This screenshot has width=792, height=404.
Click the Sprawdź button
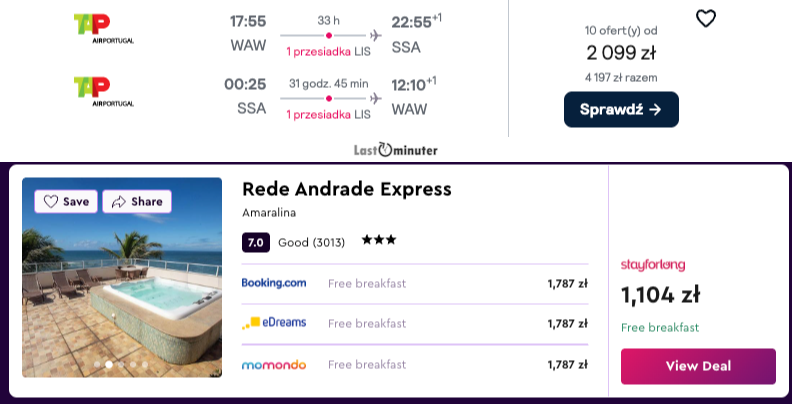[x=621, y=110]
